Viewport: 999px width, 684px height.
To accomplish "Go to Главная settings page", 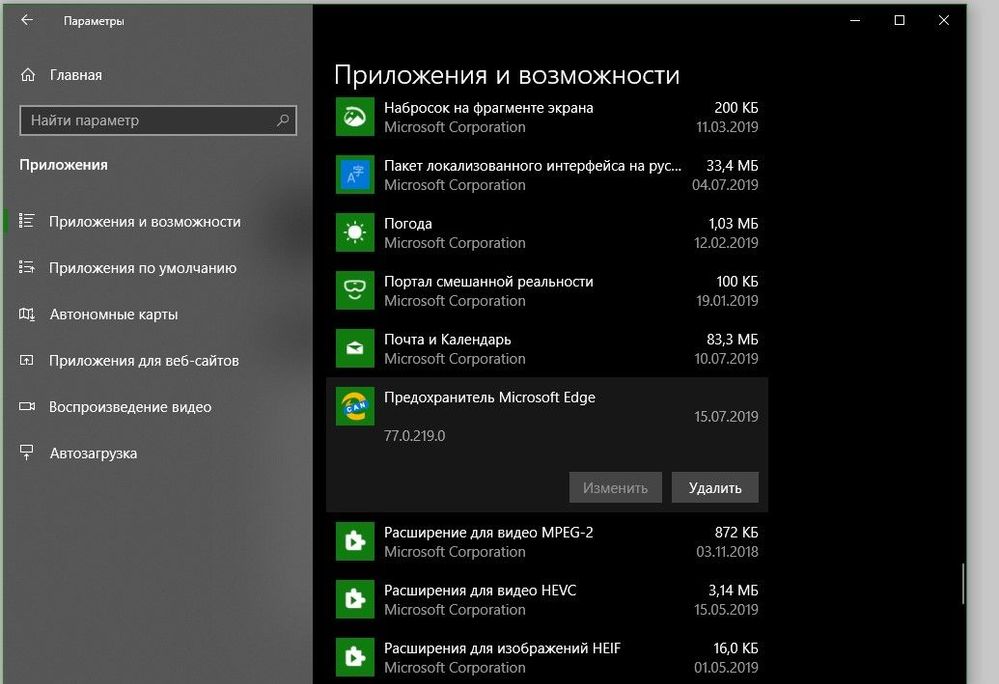I will click(x=157, y=75).
